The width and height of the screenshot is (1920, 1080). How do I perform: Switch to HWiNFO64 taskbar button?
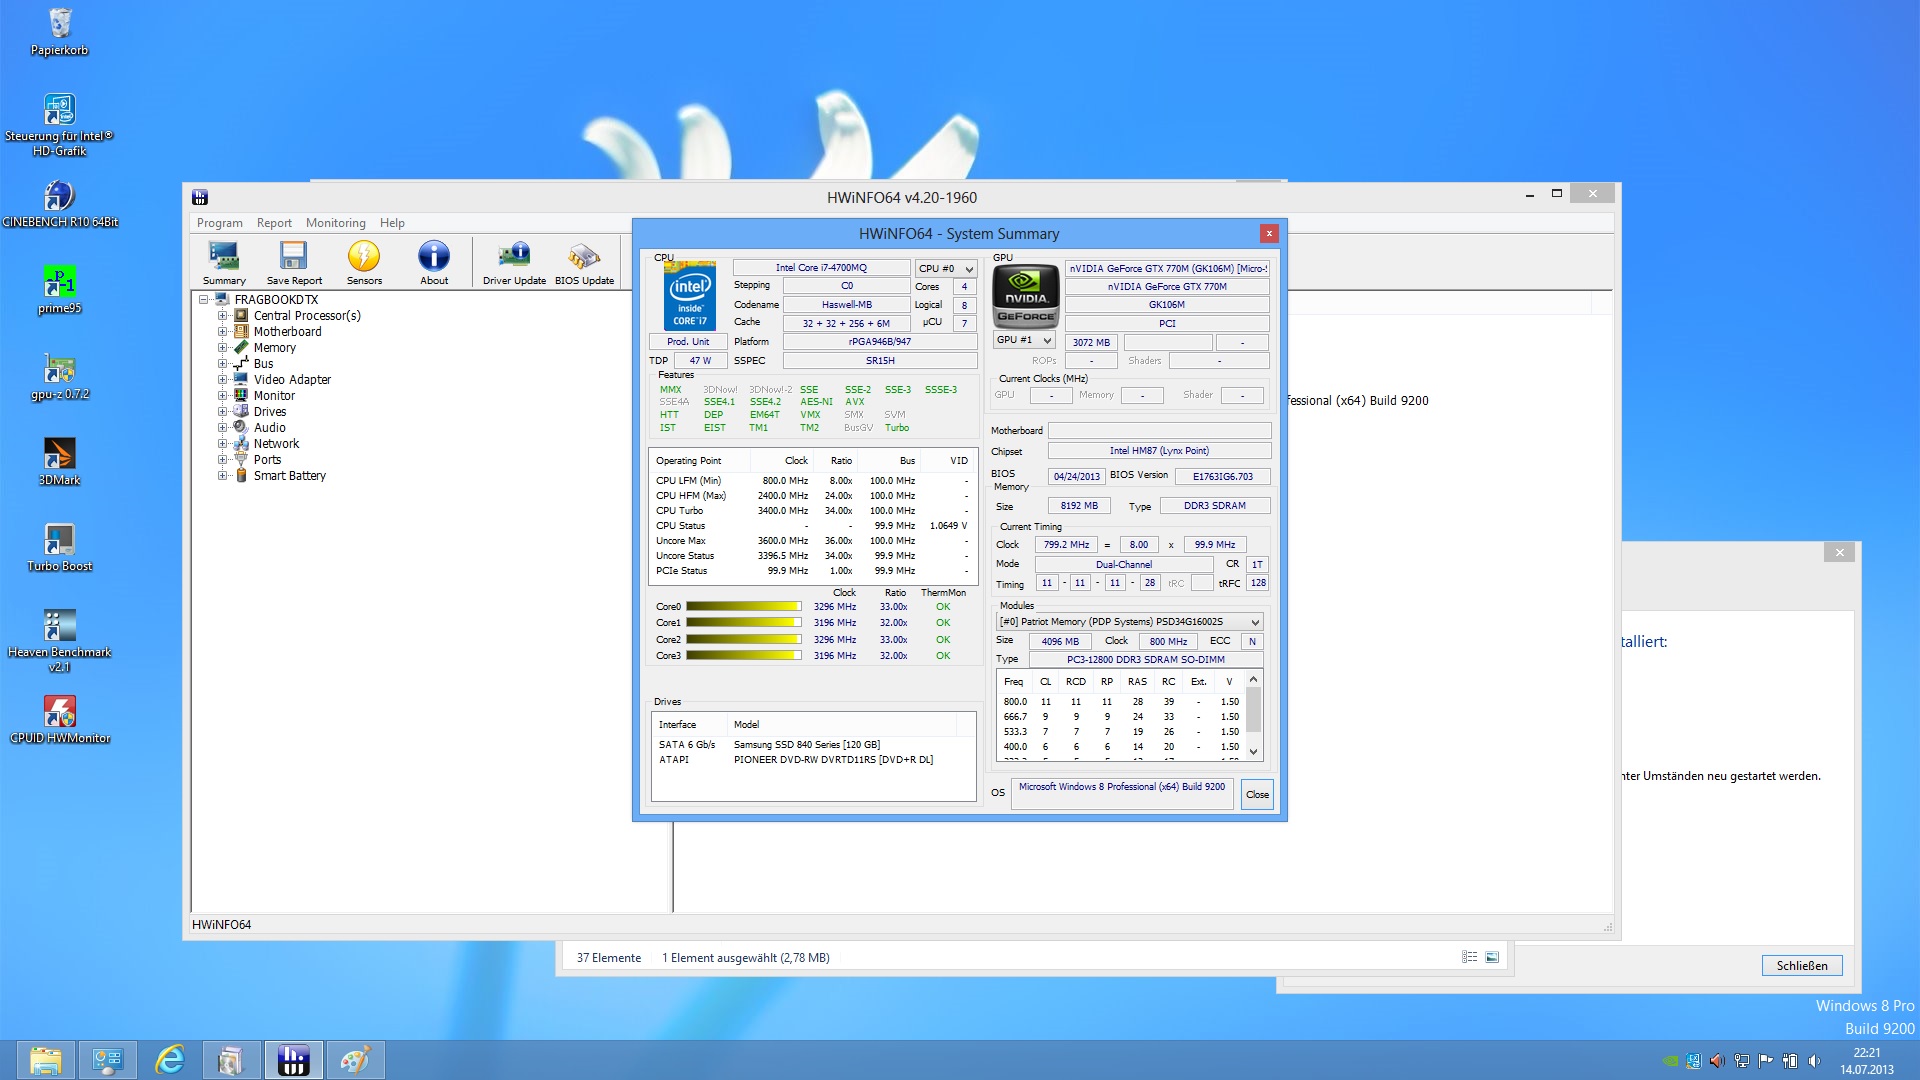pyautogui.click(x=293, y=1060)
